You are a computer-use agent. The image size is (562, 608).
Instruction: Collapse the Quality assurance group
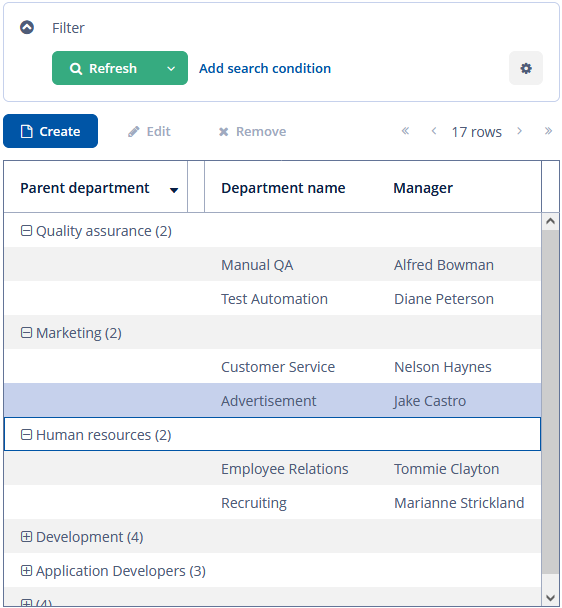coord(26,231)
